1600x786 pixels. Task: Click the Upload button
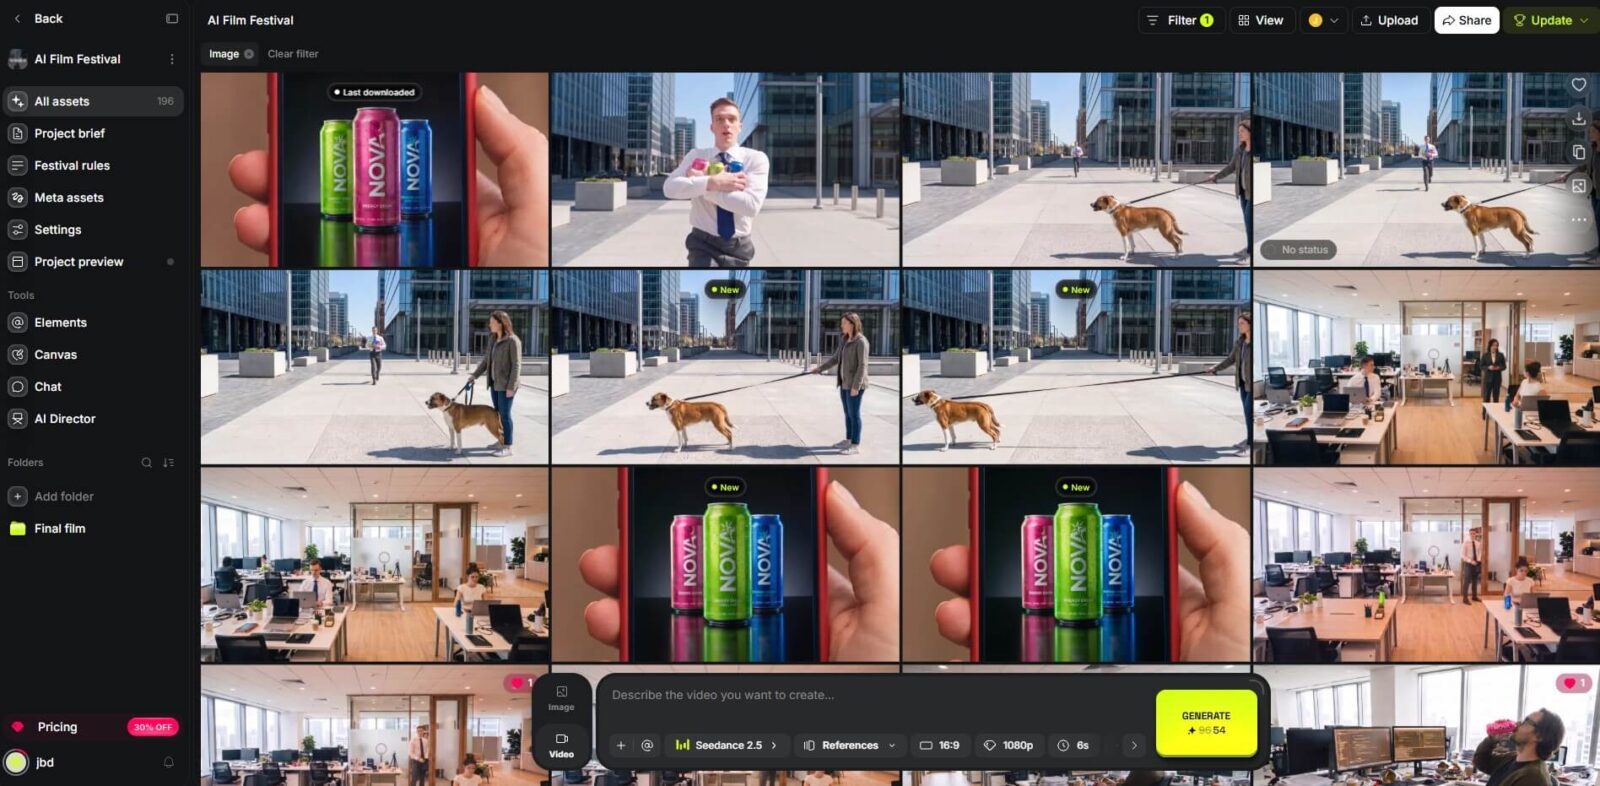1390,20
